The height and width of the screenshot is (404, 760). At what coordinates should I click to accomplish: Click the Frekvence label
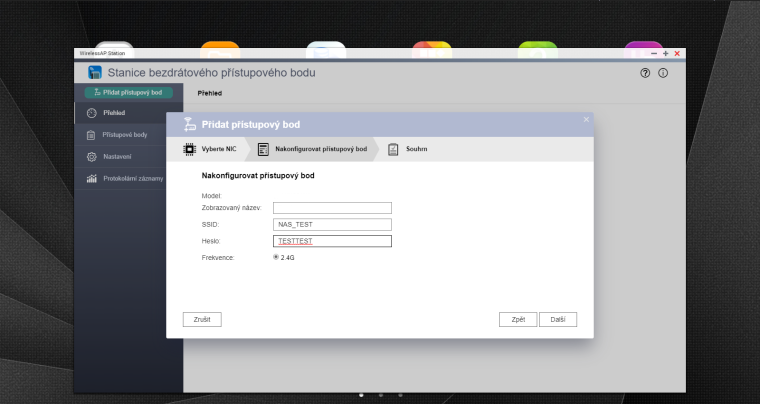pyautogui.click(x=218, y=258)
